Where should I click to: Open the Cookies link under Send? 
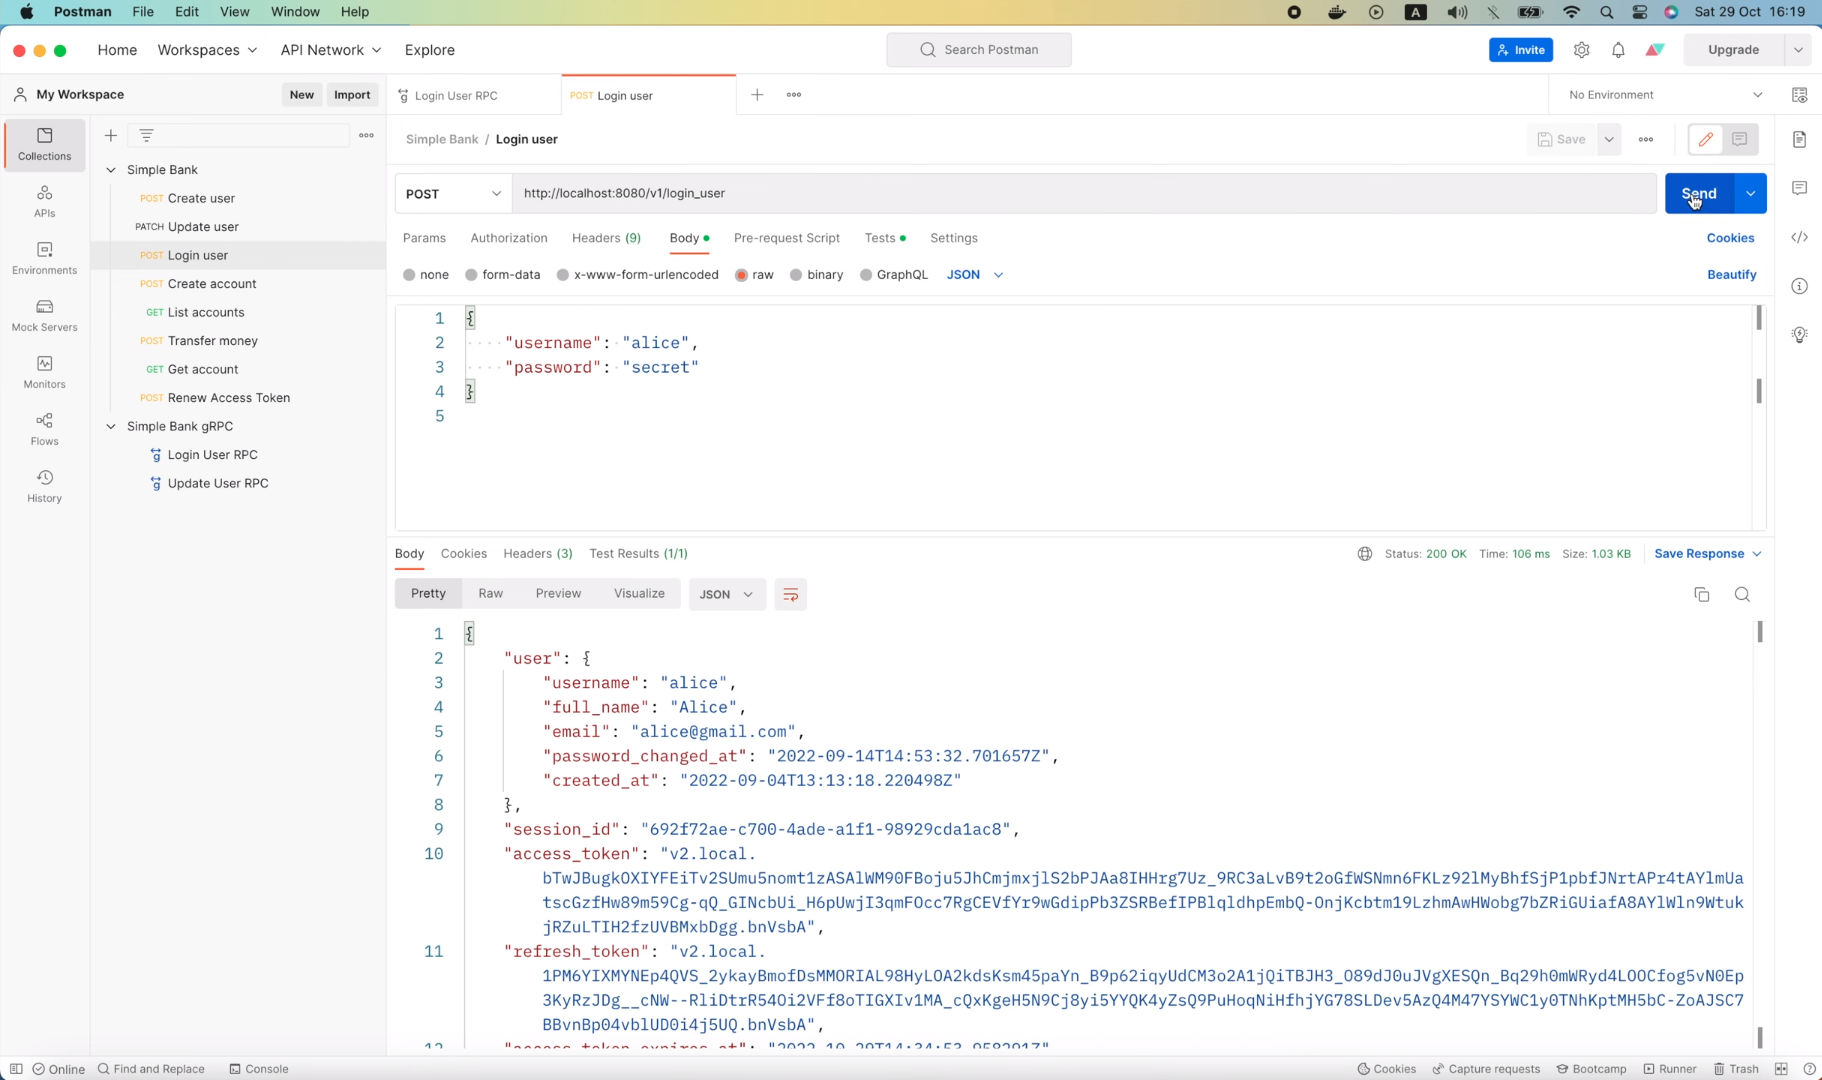1730,238
